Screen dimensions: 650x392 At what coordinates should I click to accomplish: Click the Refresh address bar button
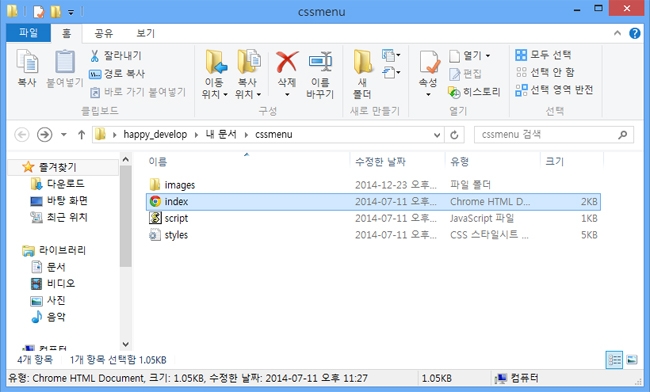click(454, 135)
